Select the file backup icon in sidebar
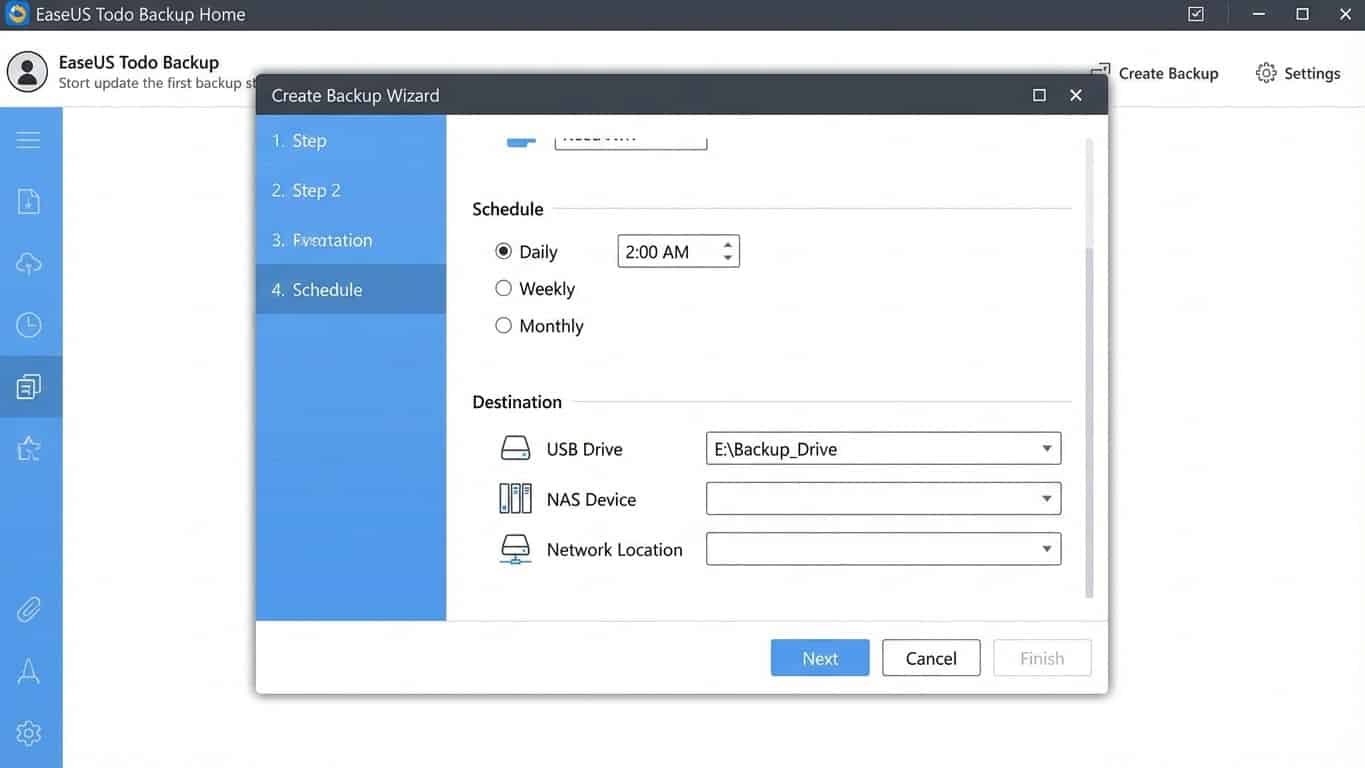 tap(30, 200)
